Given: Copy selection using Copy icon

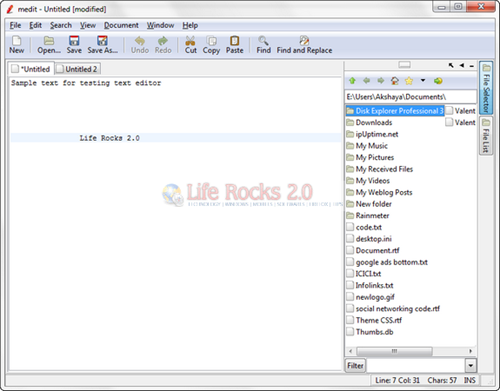Looking at the screenshot, I should coord(211,45).
